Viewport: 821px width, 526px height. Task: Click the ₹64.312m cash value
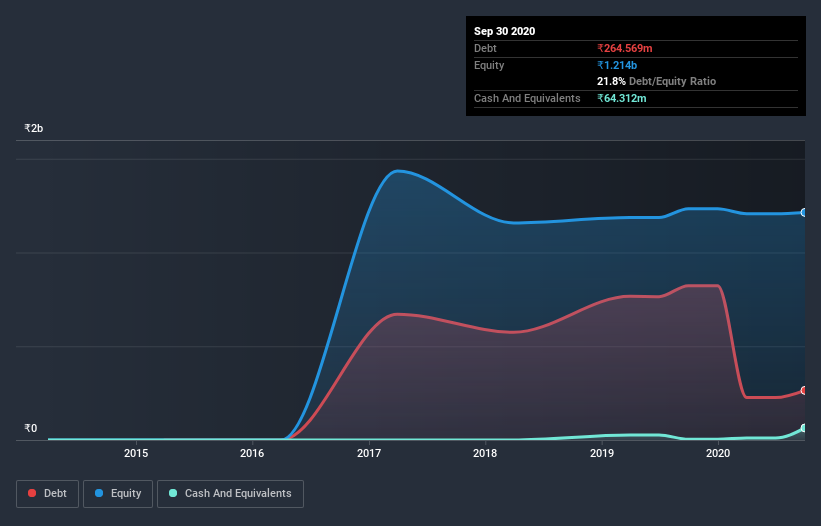click(x=622, y=98)
